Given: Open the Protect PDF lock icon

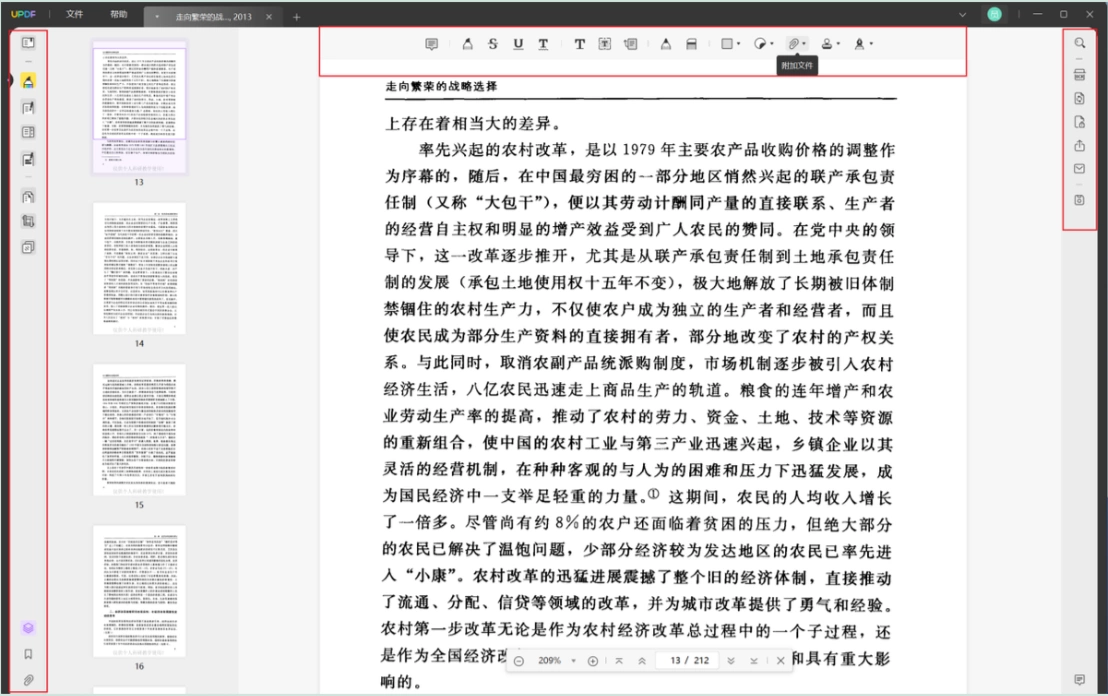Looking at the screenshot, I should tap(1080, 122).
